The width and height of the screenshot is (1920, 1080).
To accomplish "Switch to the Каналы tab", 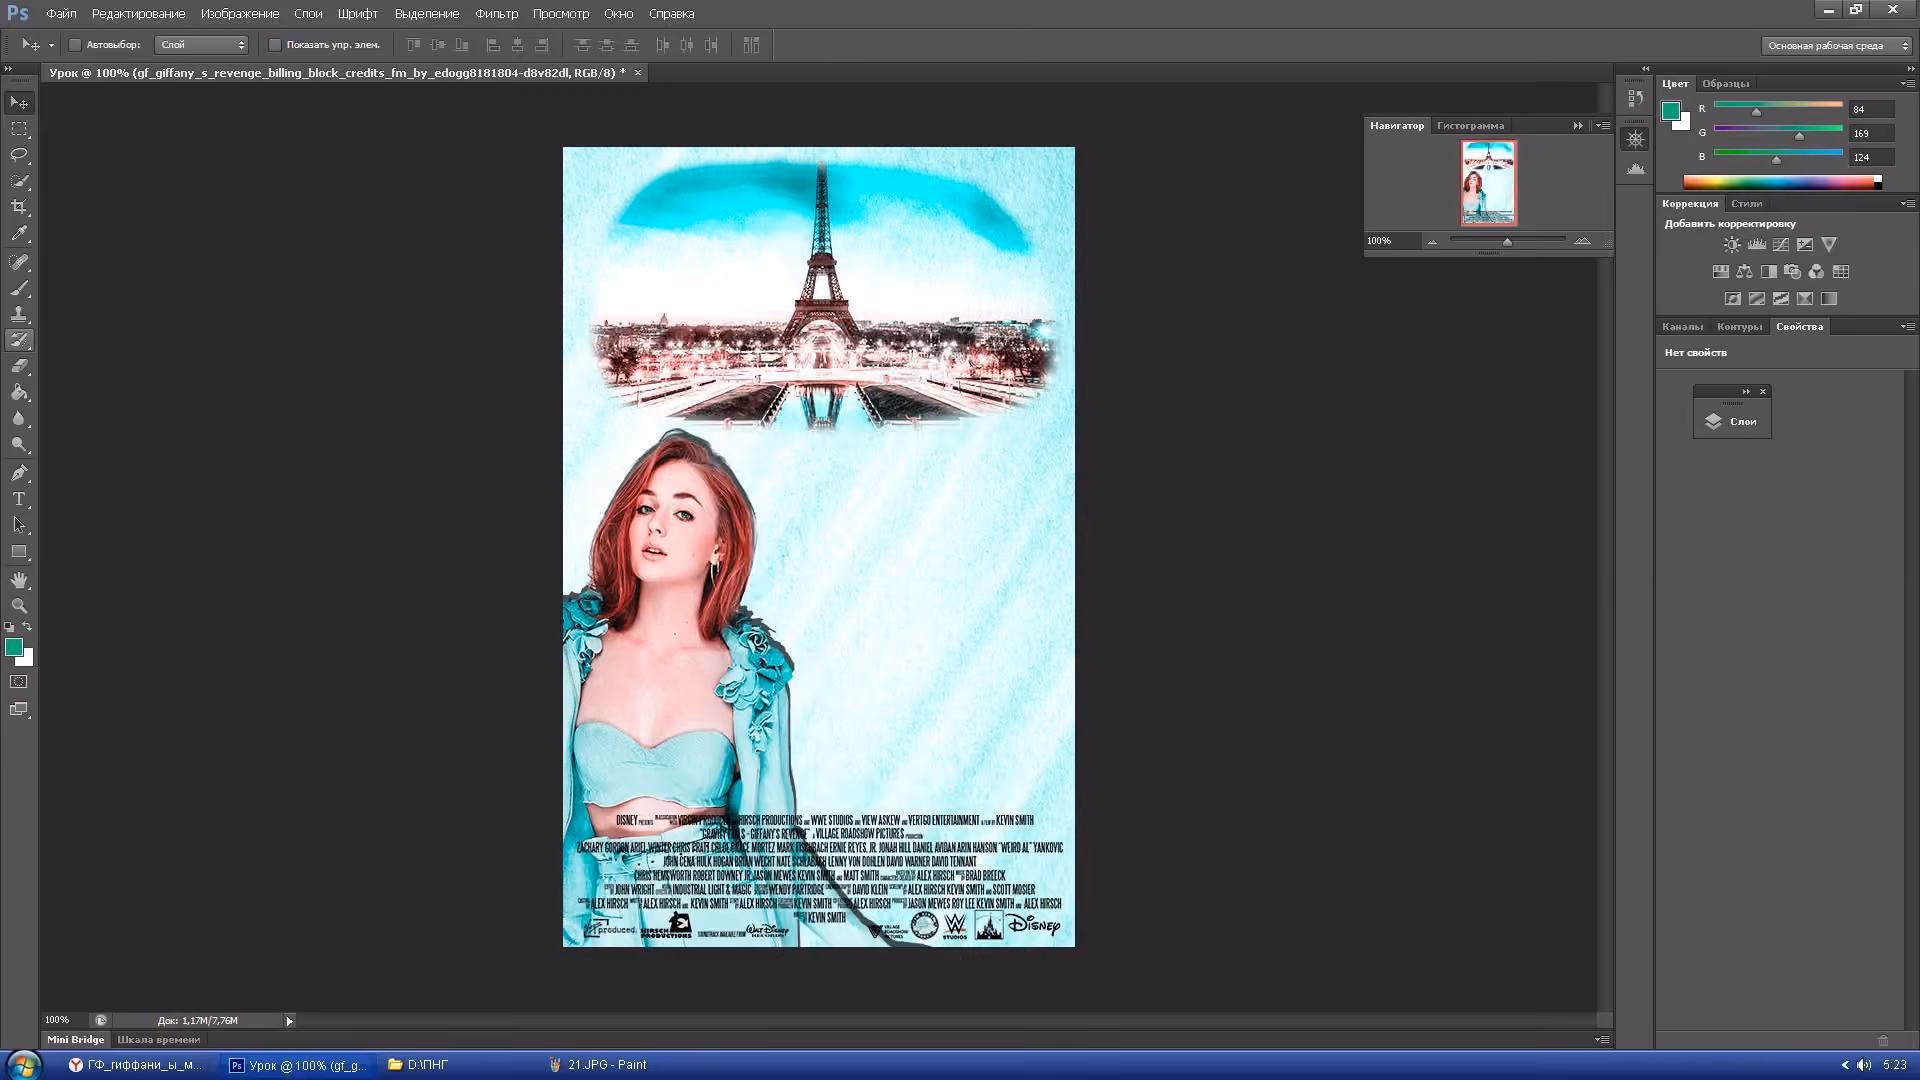I will click(1682, 327).
